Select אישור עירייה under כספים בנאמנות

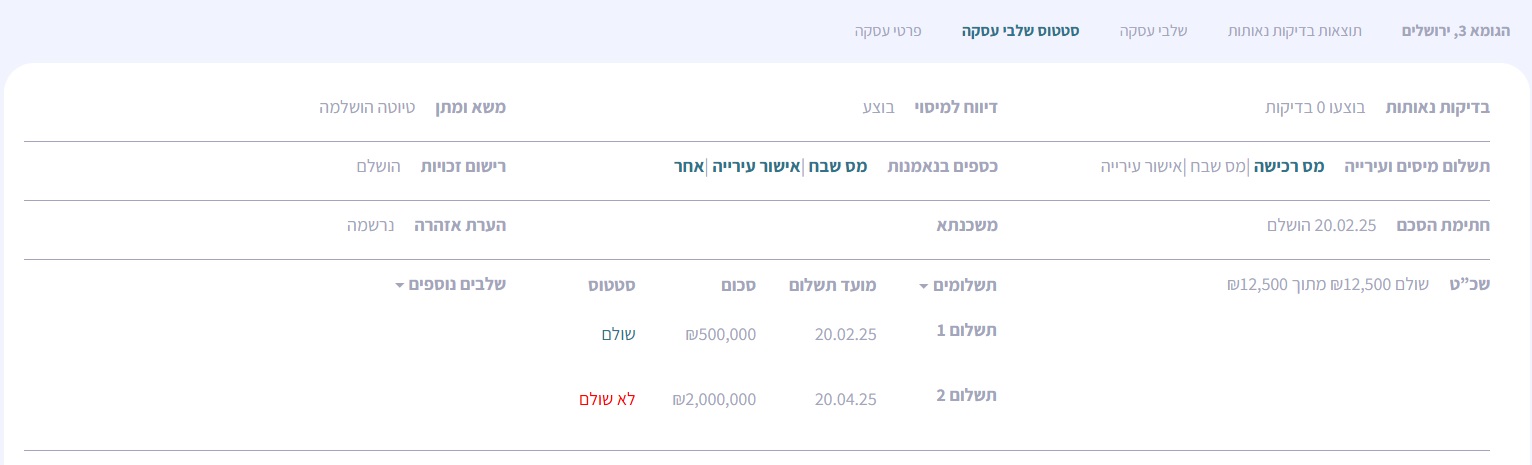pos(757,167)
